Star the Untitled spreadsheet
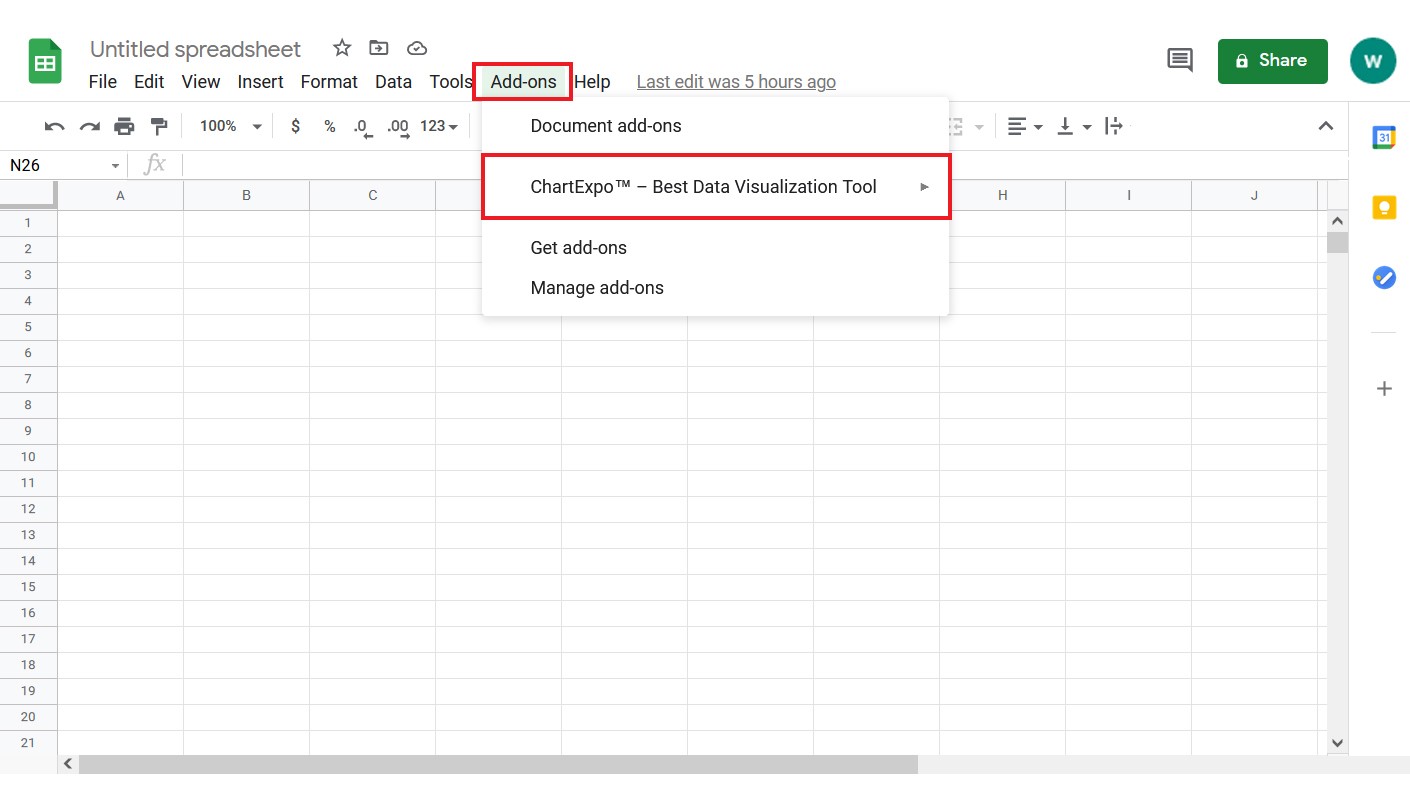This screenshot has height=800, width=1410. (342, 48)
